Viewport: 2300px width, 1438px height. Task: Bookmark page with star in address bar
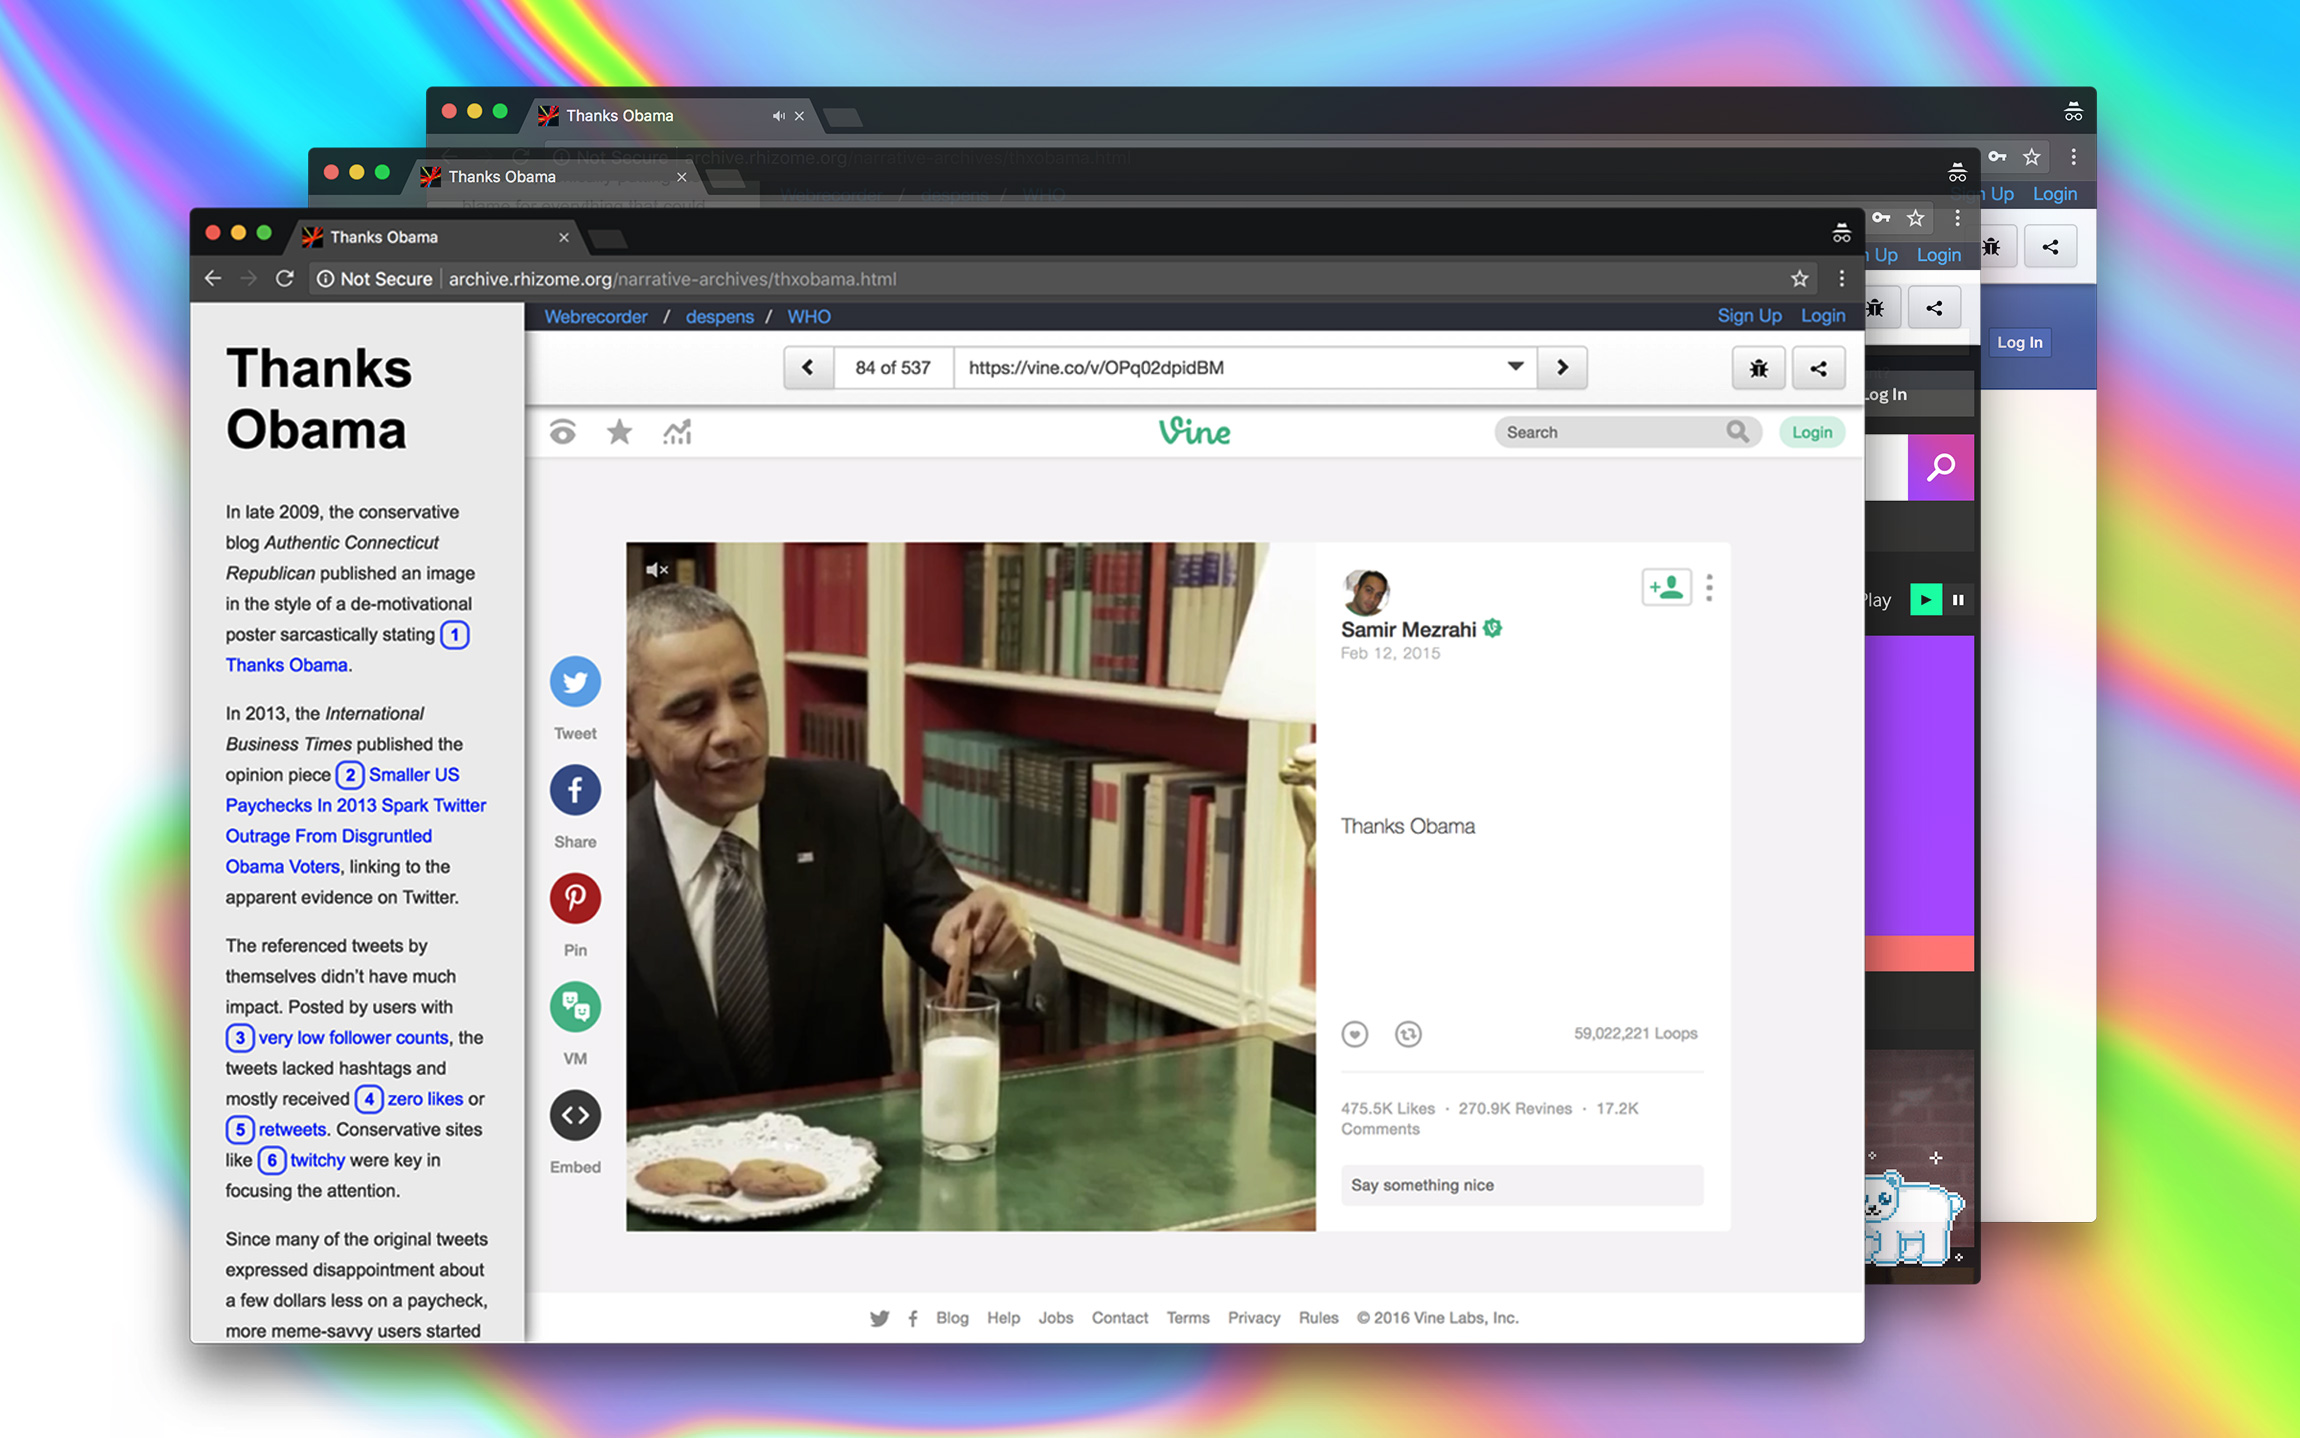[x=1800, y=279]
